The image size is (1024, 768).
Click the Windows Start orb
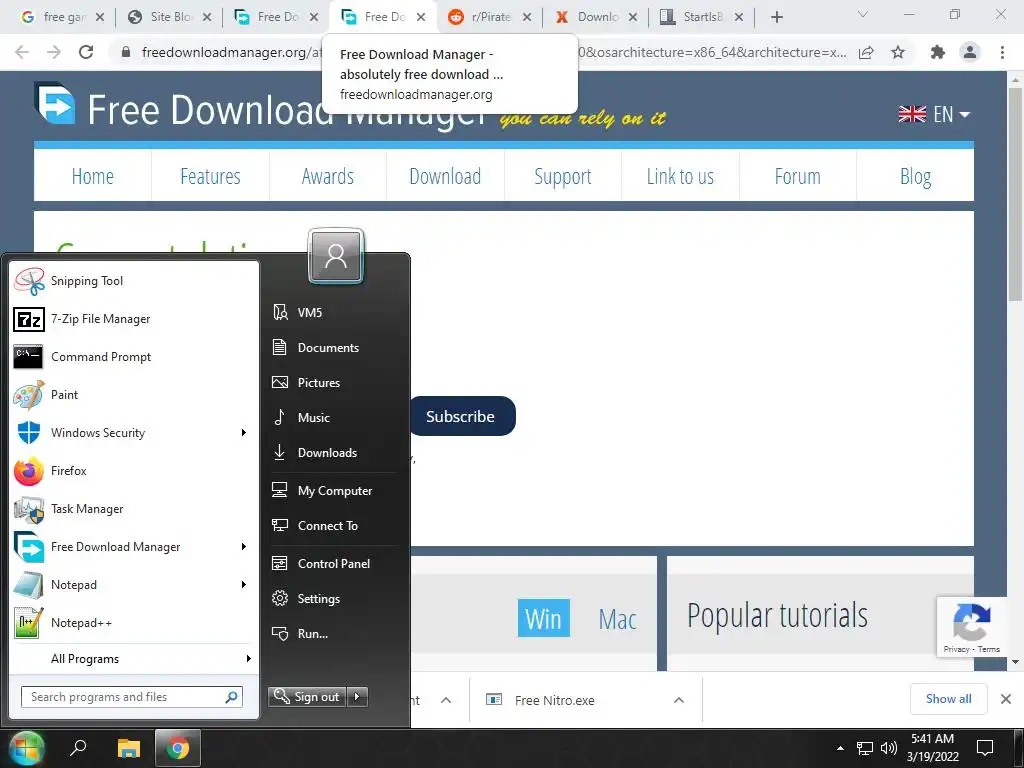[x=25, y=748]
